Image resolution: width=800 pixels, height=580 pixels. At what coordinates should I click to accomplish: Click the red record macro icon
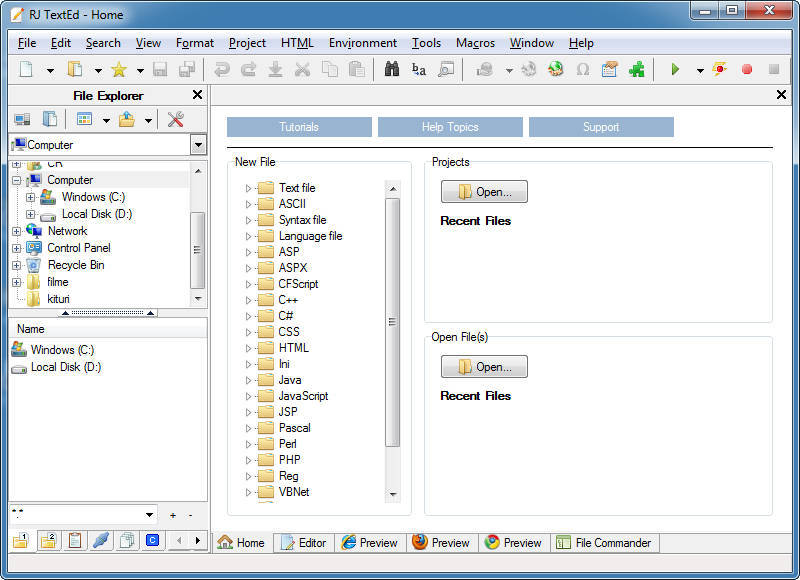pyautogui.click(x=746, y=69)
